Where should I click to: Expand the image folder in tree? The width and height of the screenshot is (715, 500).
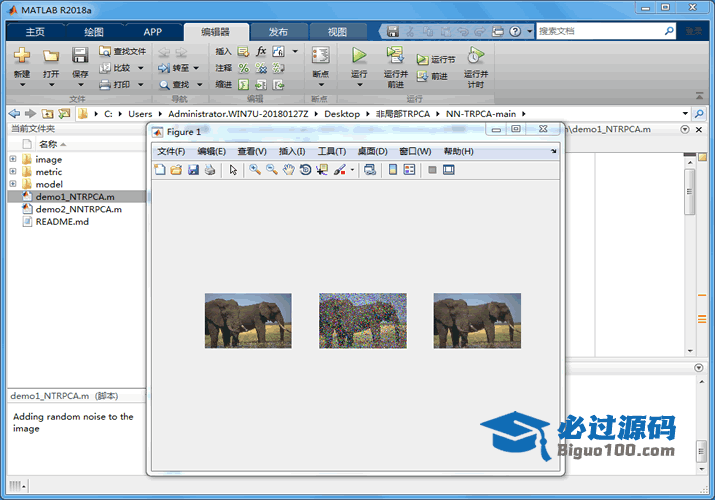click(x=13, y=159)
